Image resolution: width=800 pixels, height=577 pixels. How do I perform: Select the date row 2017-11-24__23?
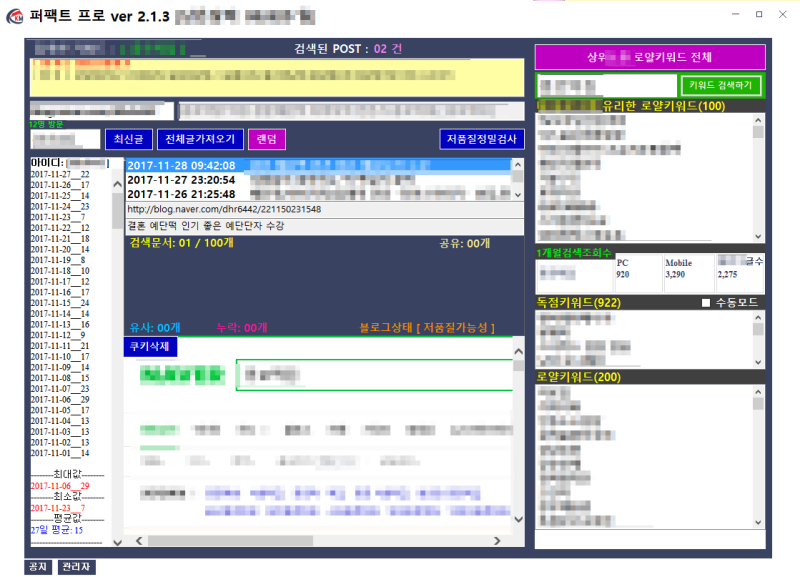click(60, 207)
